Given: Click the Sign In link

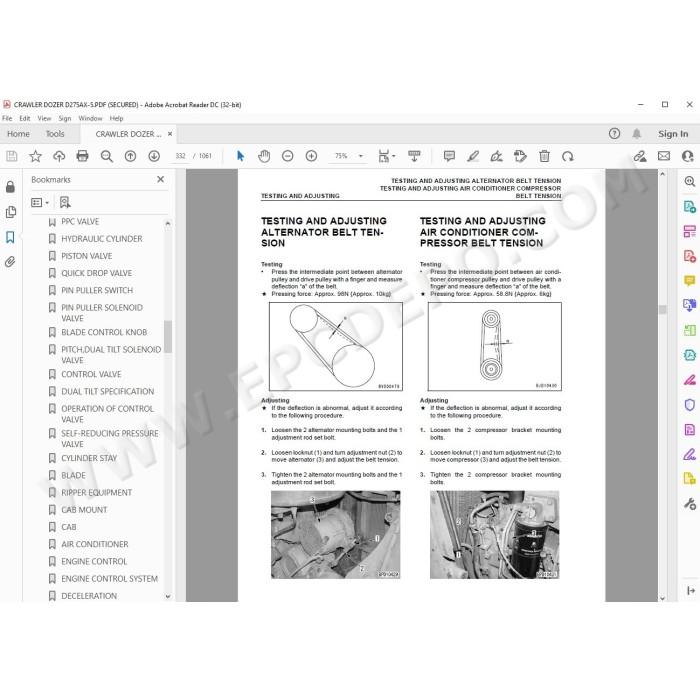Looking at the screenshot, I should (673, 133).
